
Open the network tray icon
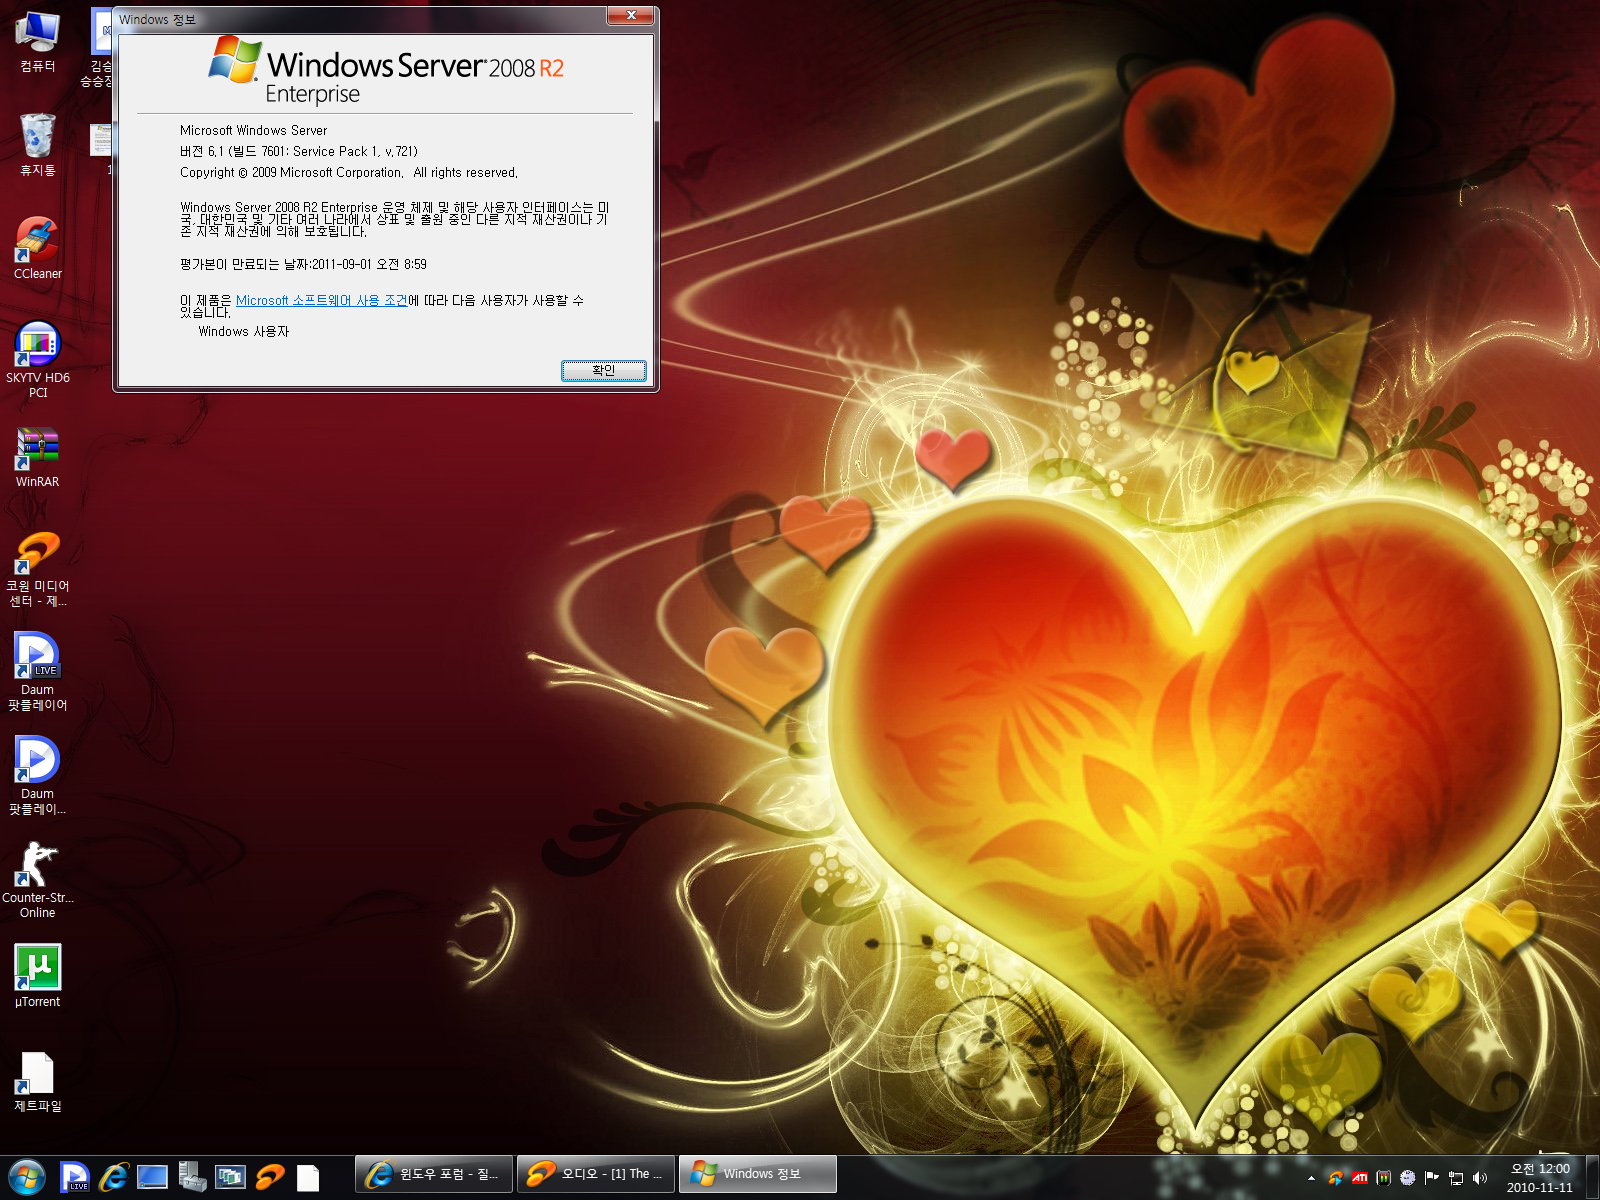coord(1456,1178)
